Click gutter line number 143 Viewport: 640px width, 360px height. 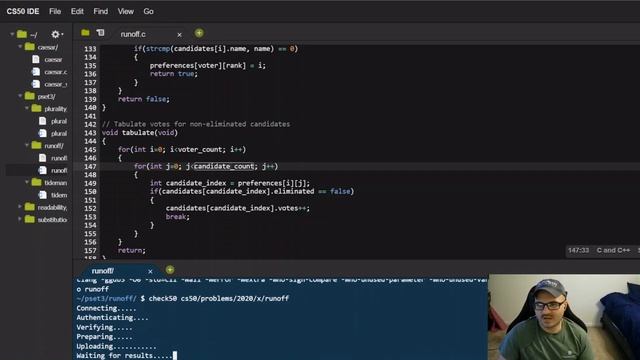tap(90, 133)
